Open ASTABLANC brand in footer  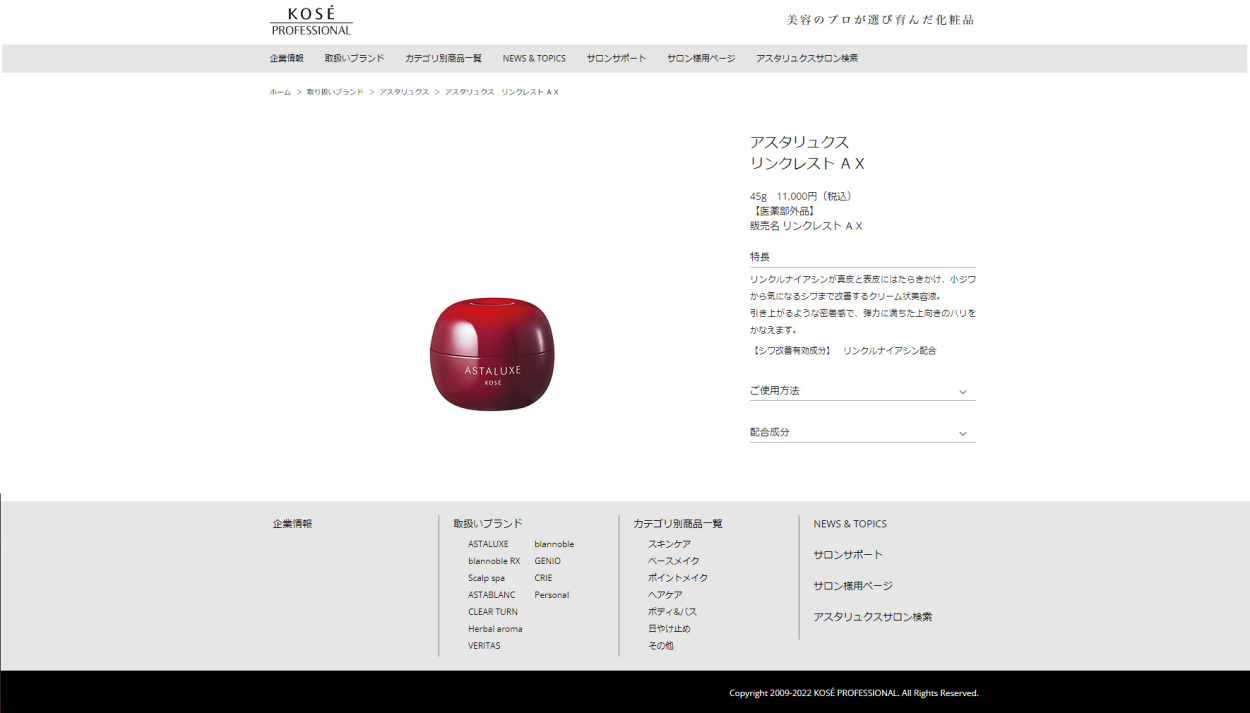point(492,595)
